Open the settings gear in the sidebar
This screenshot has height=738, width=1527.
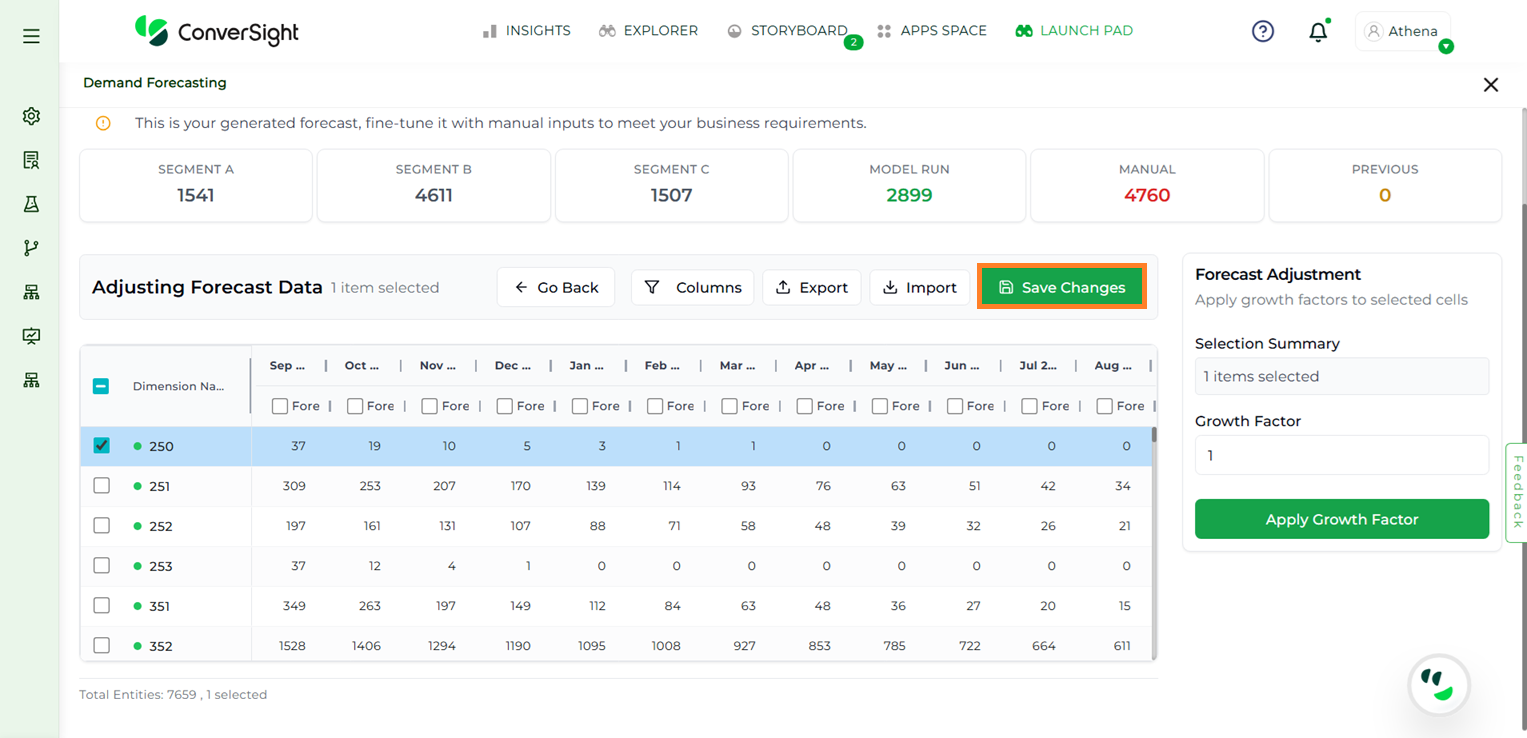[x=31, y=116]
